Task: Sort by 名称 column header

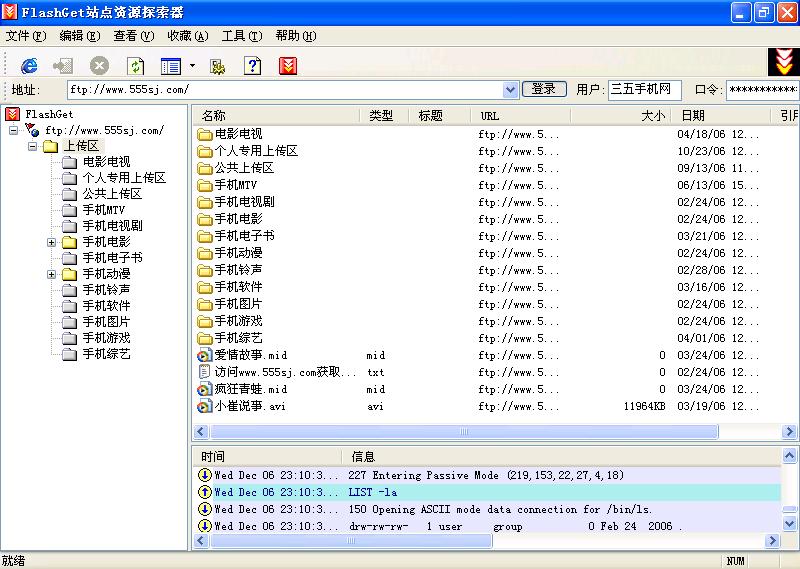Action: (x=277, y=116)
